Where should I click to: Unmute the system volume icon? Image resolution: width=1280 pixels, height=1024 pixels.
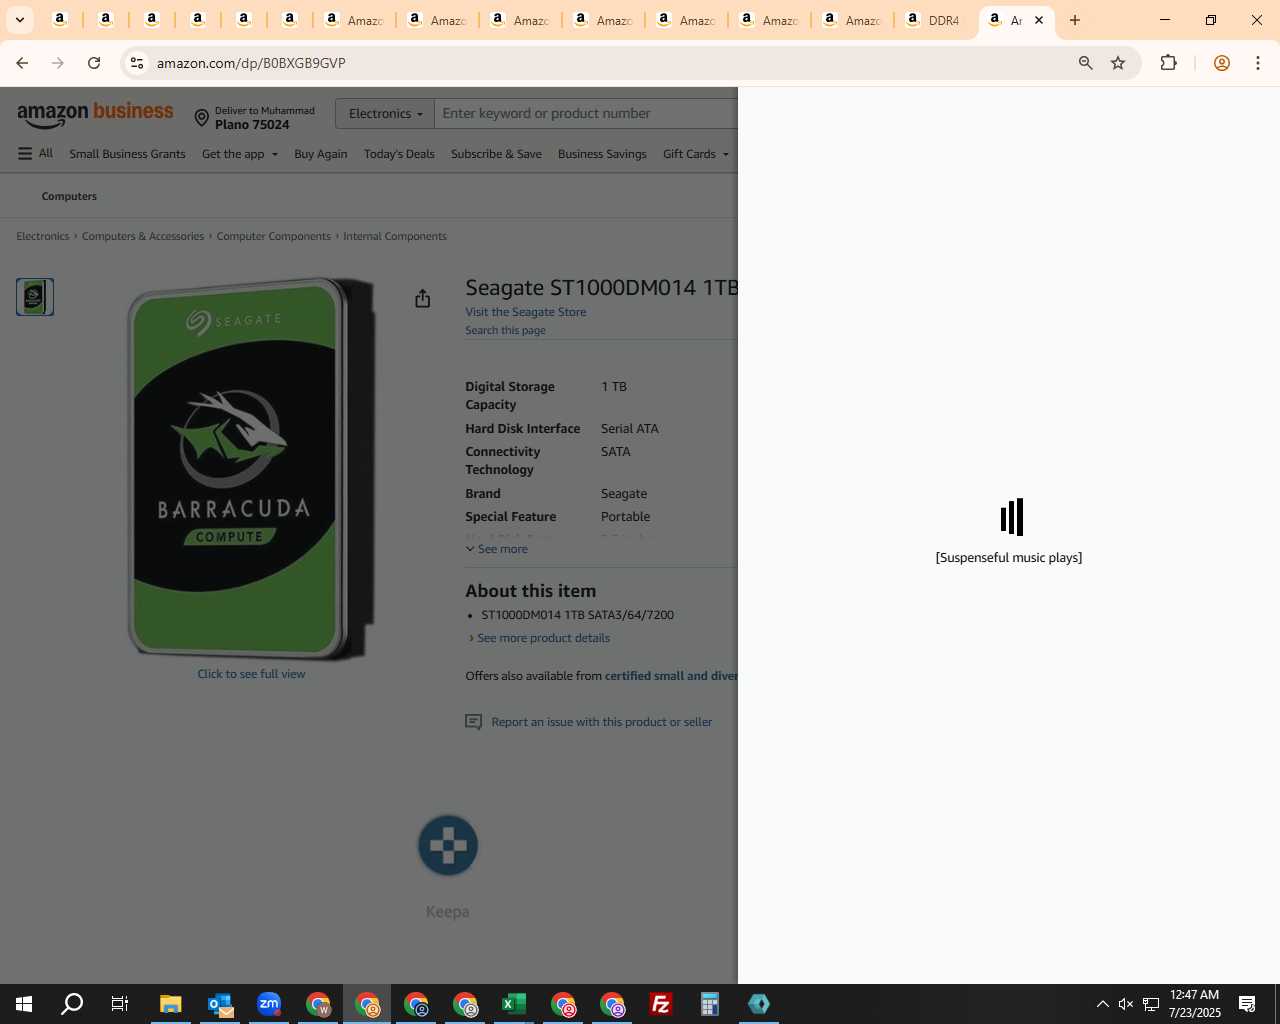(x=1126, y=1004)
